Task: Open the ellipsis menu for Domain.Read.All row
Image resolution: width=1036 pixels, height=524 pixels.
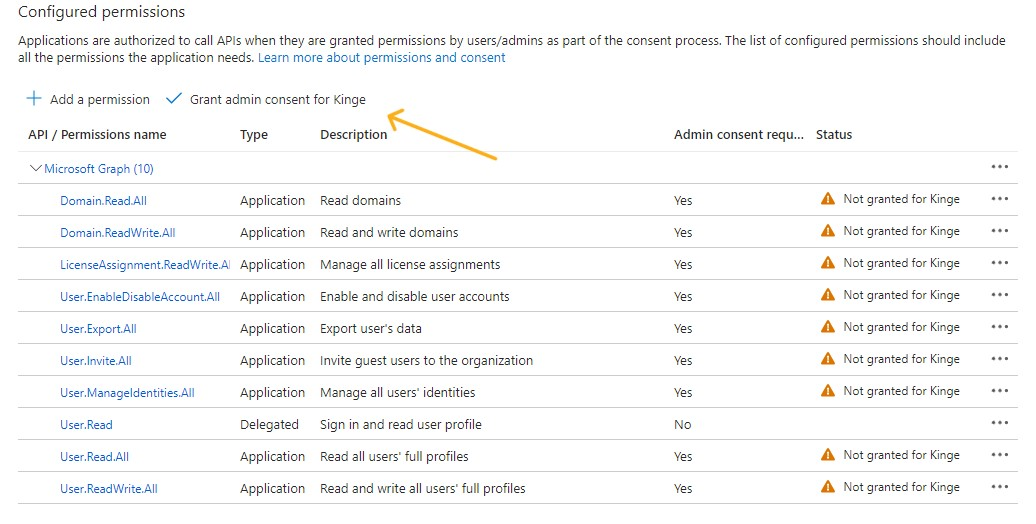Action: click(x=999, y=199)
